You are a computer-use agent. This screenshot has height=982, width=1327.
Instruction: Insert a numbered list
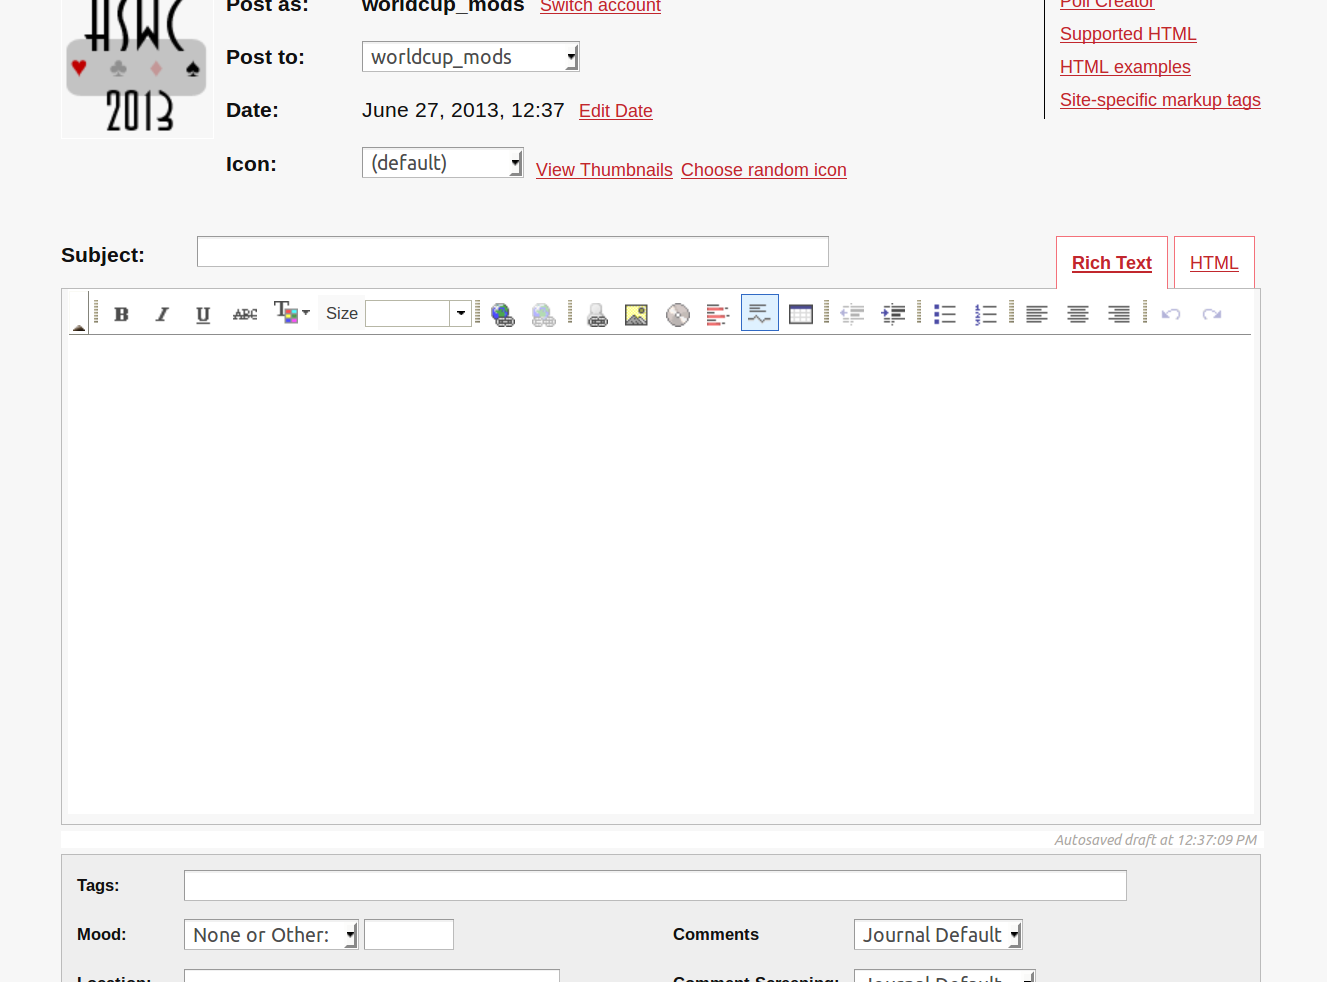(x=985, y=314)
